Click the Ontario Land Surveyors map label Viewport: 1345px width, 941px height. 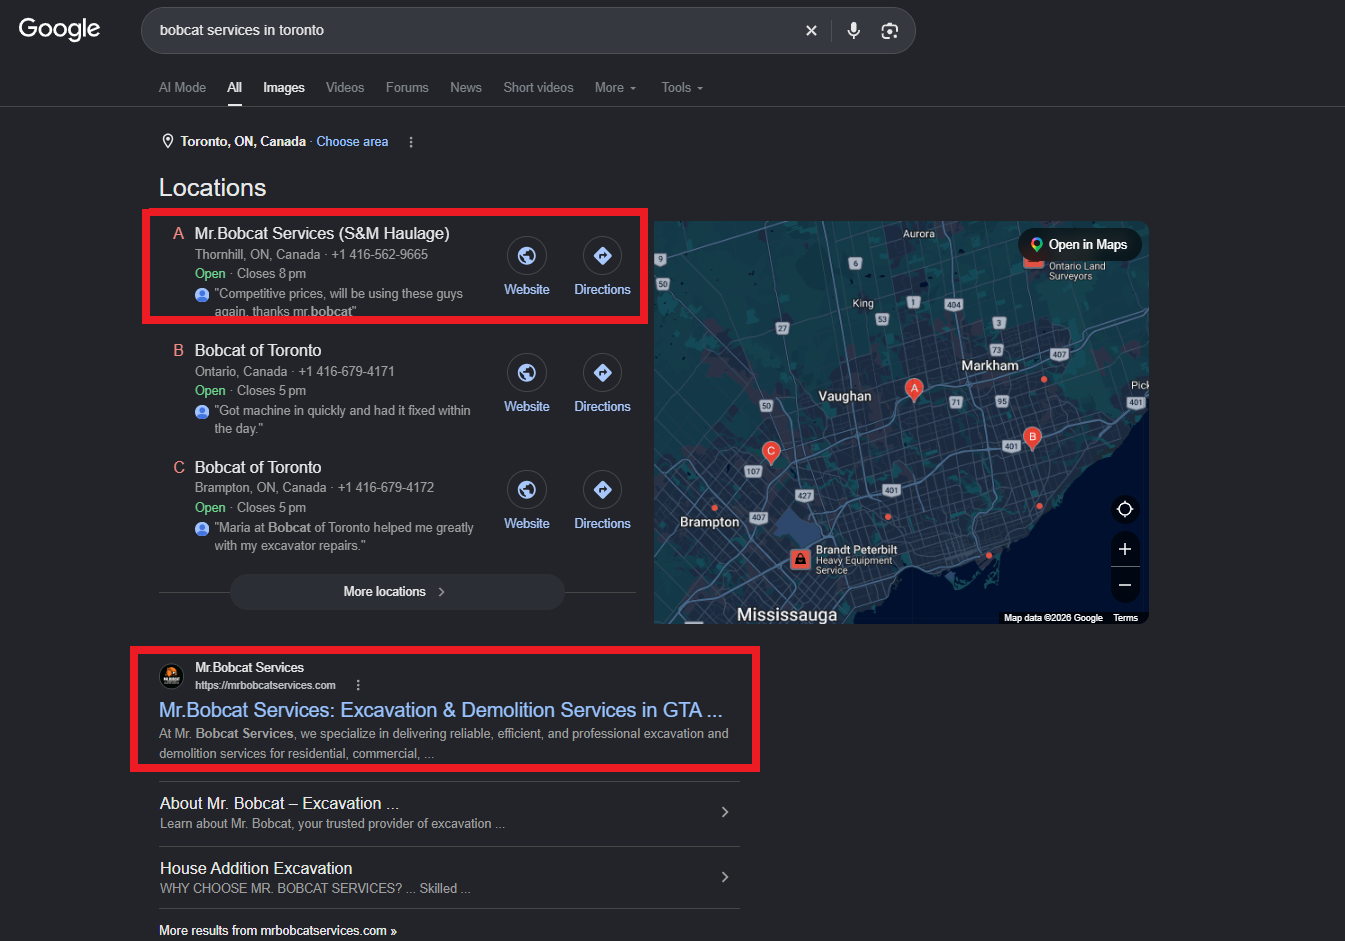coord(1077,271)
